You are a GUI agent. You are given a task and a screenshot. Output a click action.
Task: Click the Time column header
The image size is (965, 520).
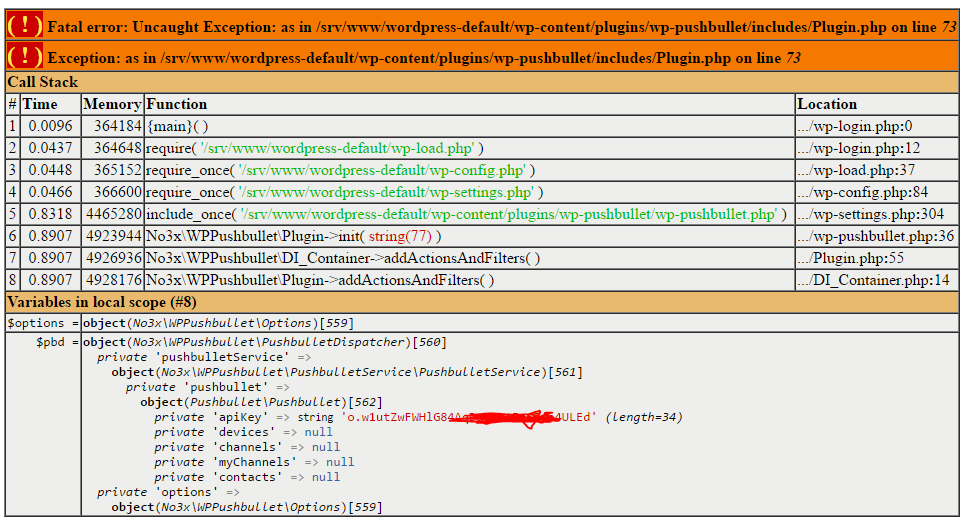click(40, 104)
